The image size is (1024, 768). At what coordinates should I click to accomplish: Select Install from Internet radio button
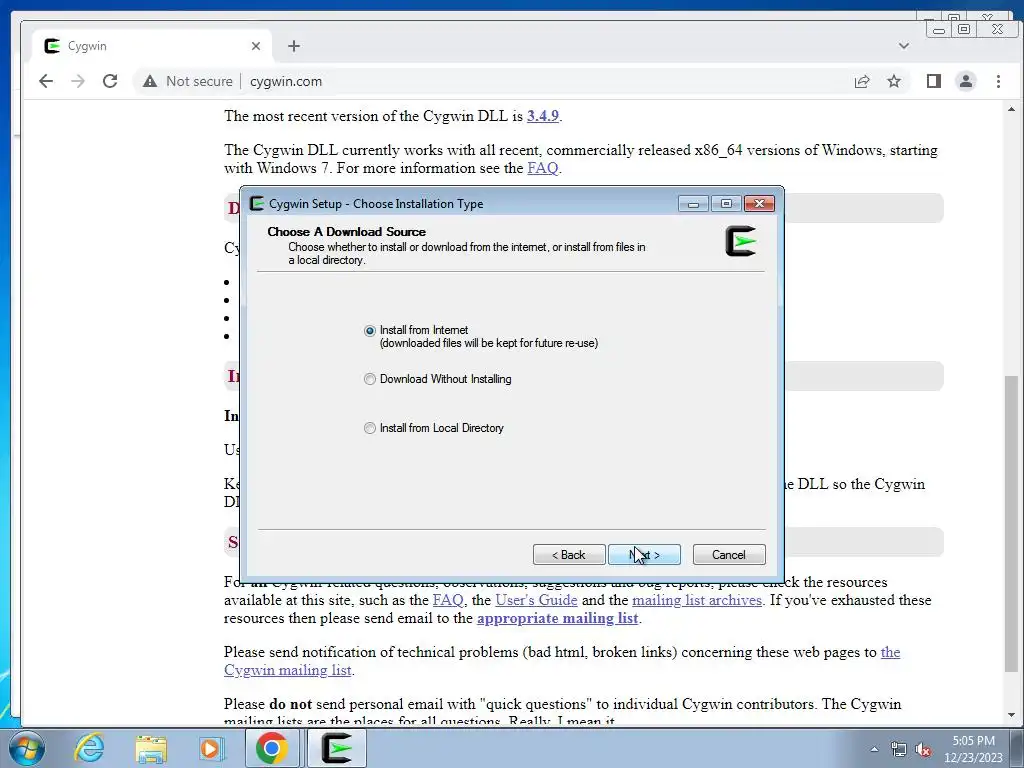(370, 330)
